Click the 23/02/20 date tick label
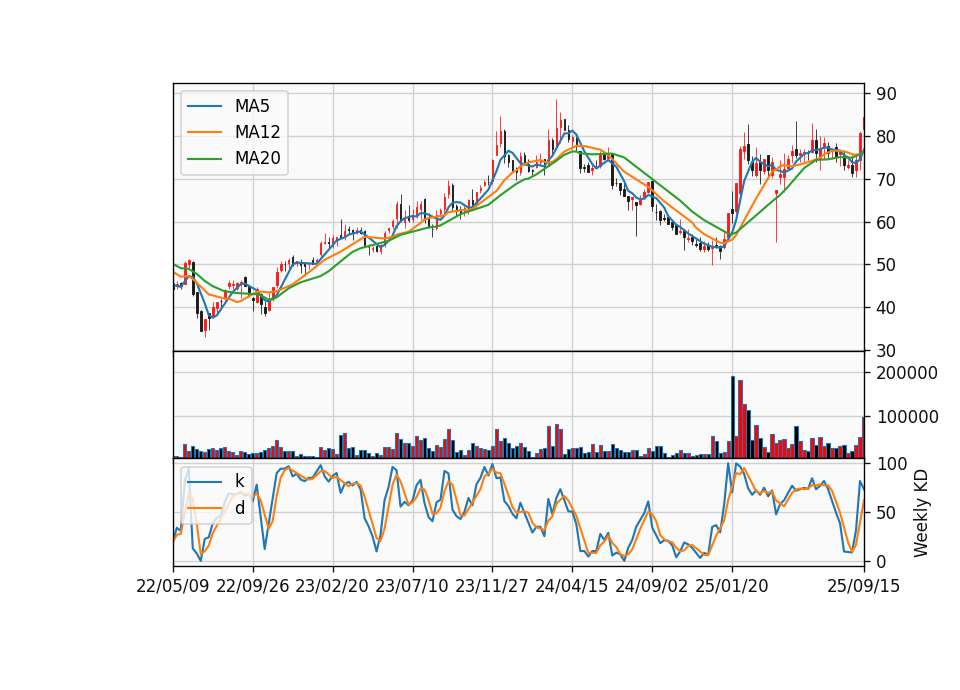The width and height of the screenshot is (960, 690). pos(332,586)
